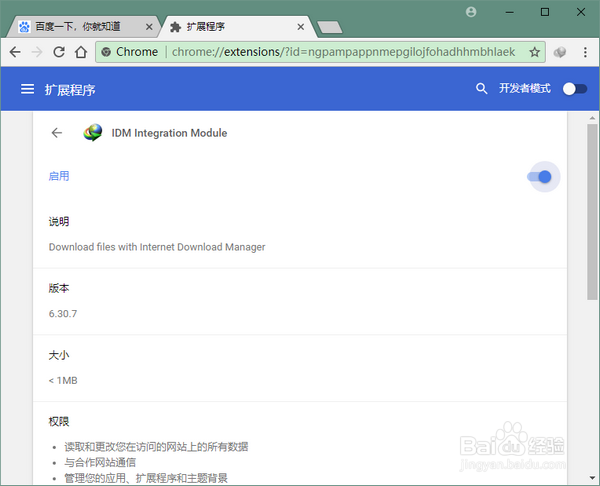Open Chrome three-dot menu
The height and width of the screenshot is (486, 600).
pos(585,52)
